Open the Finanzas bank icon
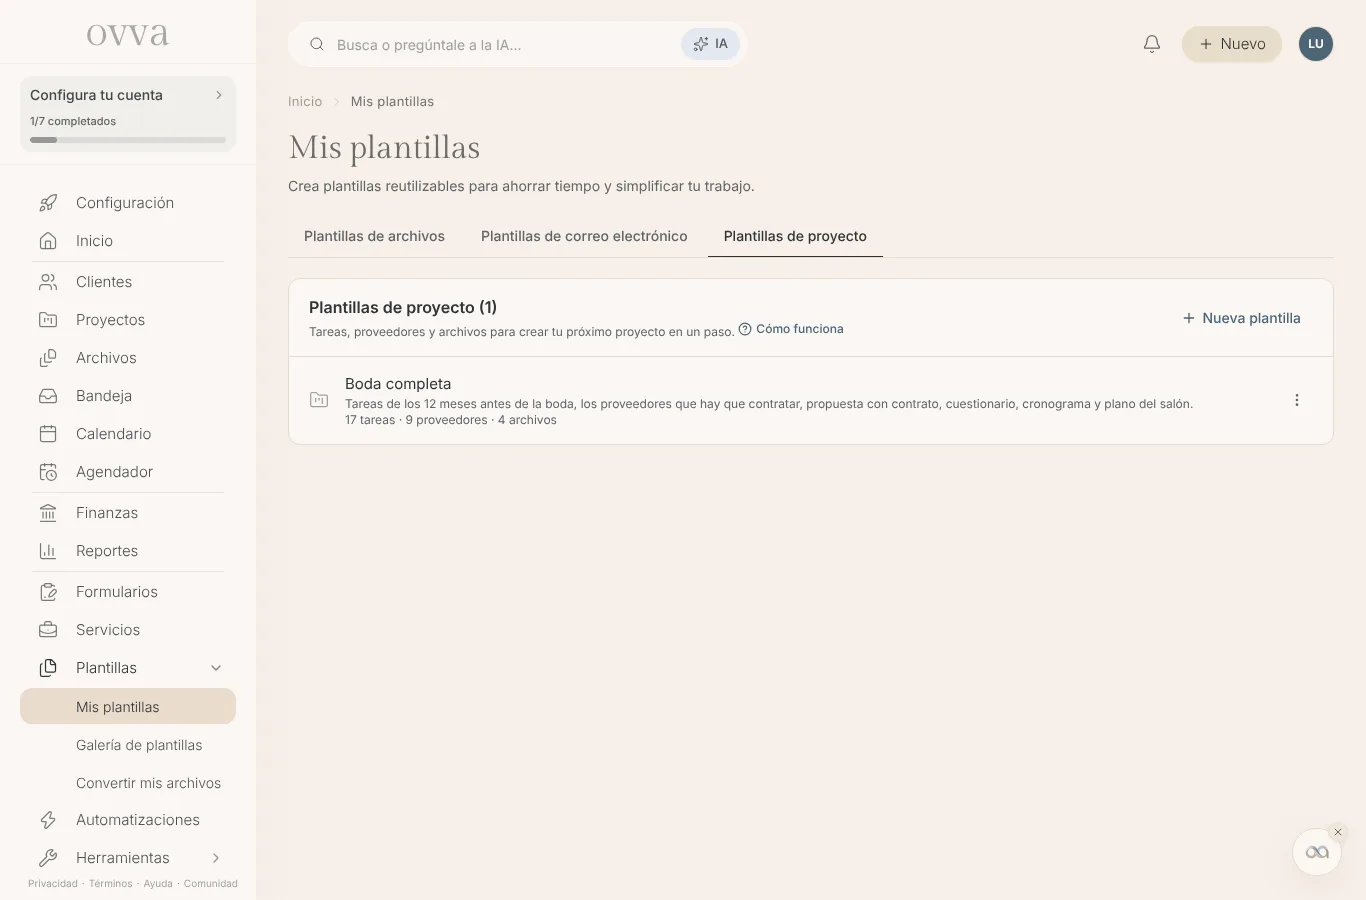Screen dimensions: 1366x900 (x=48, y=513)
